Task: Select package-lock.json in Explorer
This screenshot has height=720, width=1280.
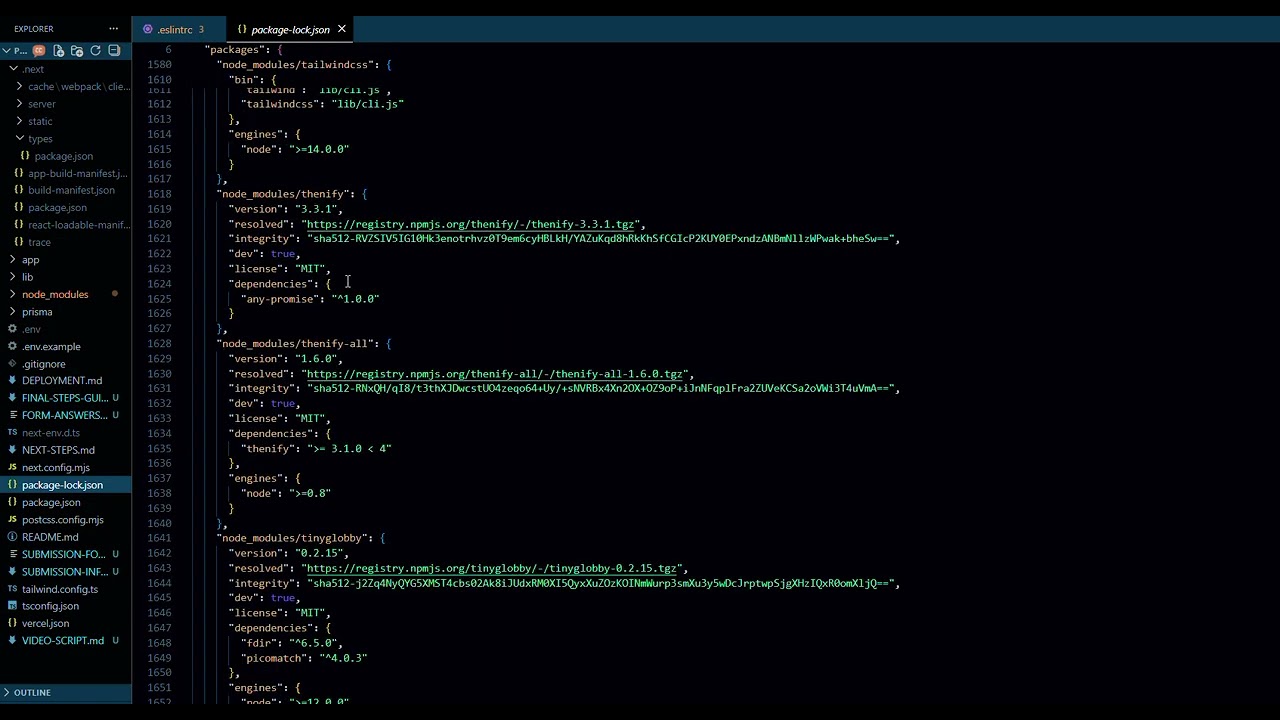Action: tap(62, 485)
